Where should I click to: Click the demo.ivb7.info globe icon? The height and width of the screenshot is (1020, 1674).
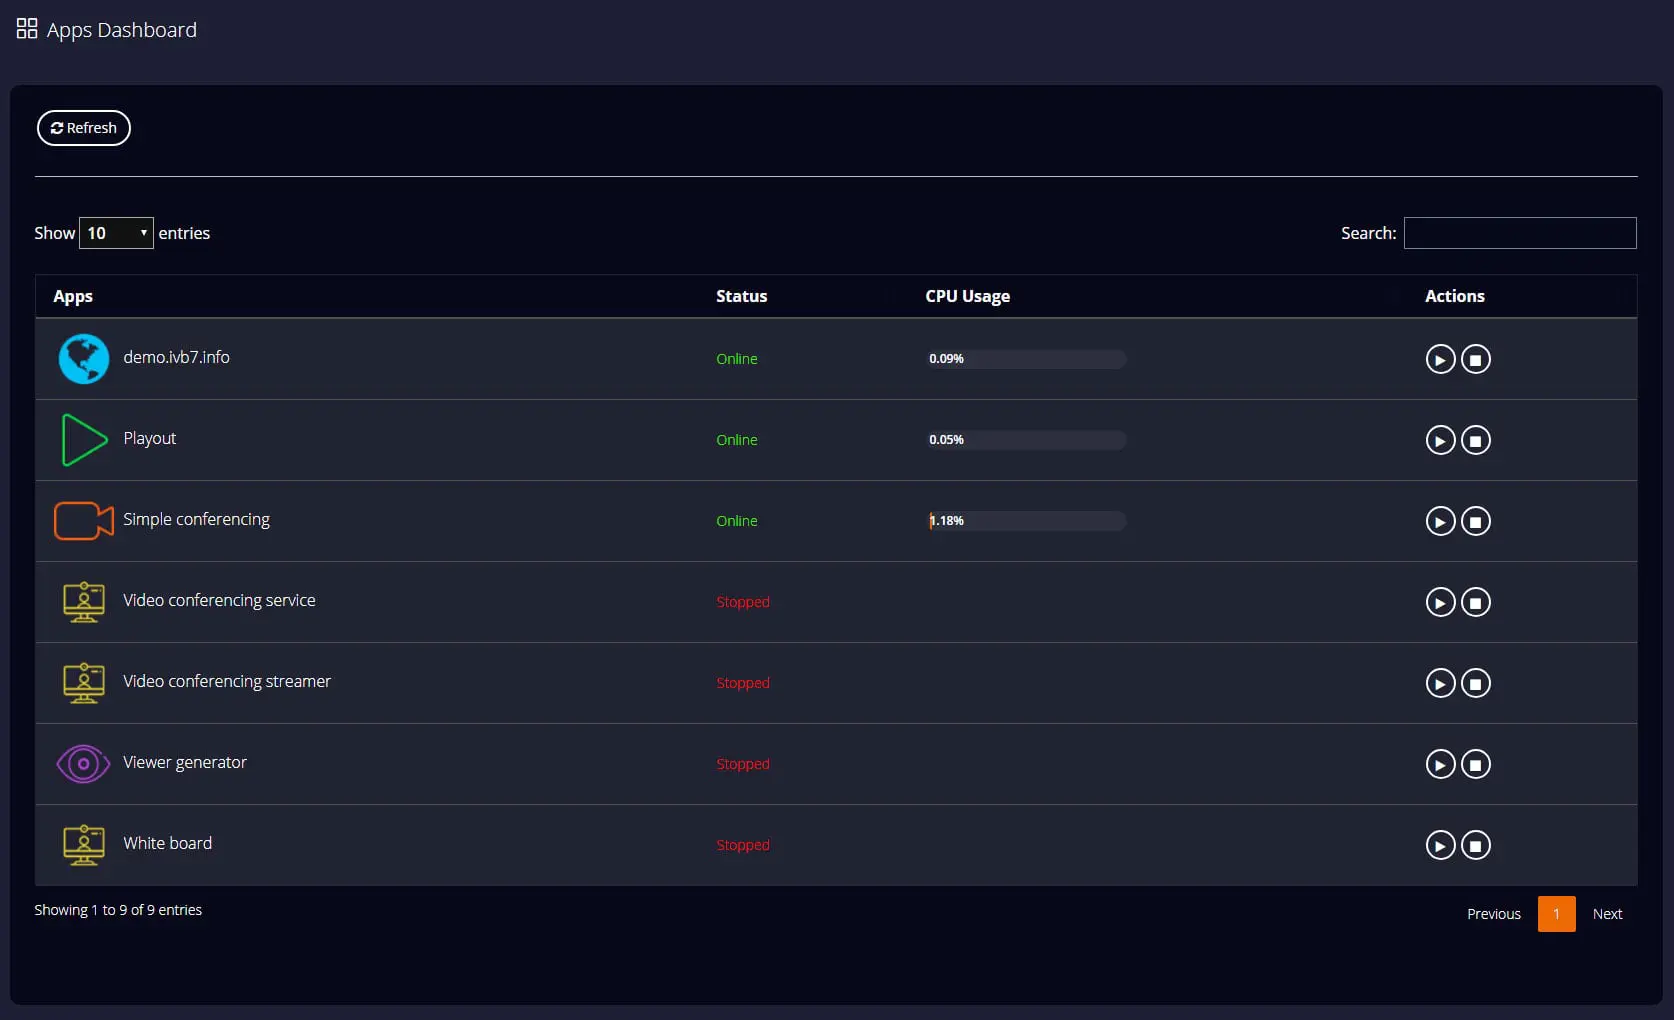coord(84,359)
